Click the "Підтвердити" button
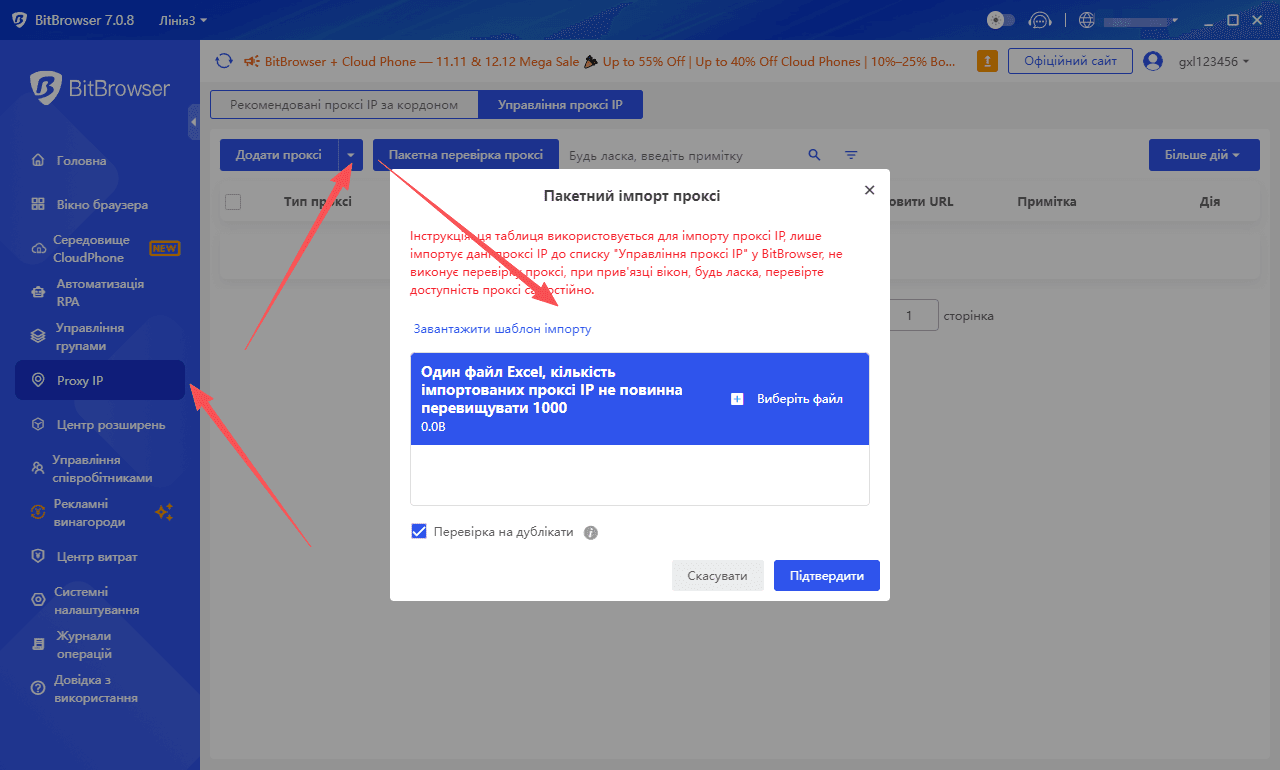The height and width of the screenshot is (770, 1280). pos(826,576)
